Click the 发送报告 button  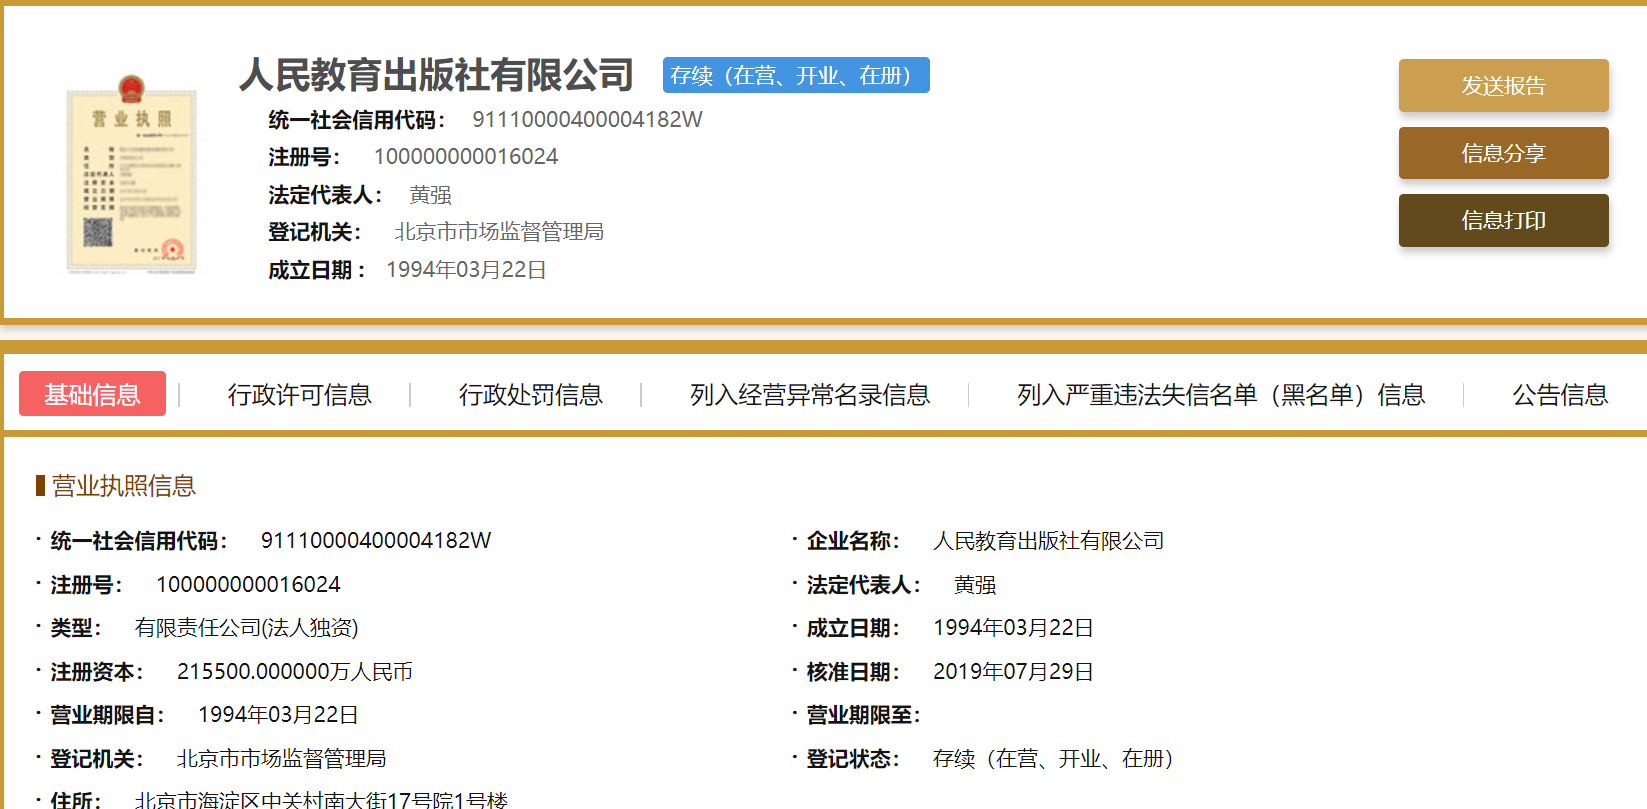[x=1503, y=86]
